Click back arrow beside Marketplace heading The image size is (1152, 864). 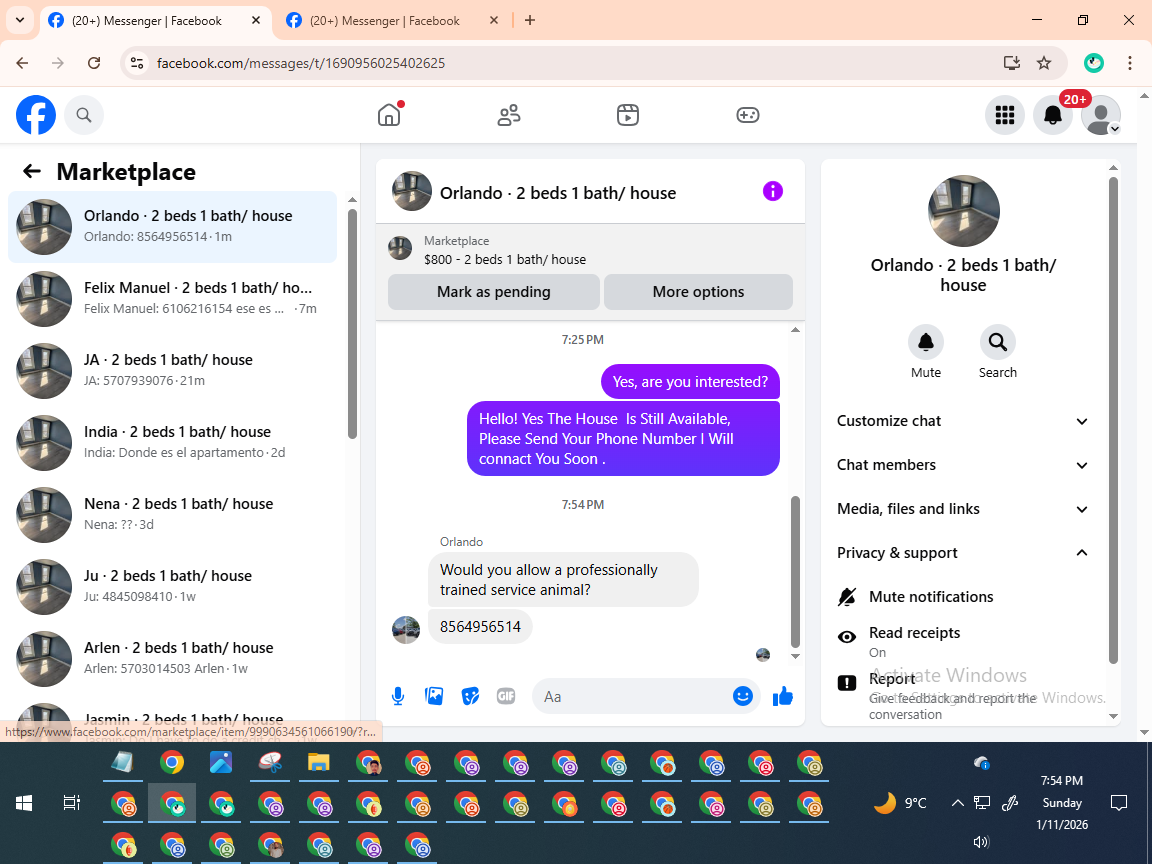tap(32, 171)
